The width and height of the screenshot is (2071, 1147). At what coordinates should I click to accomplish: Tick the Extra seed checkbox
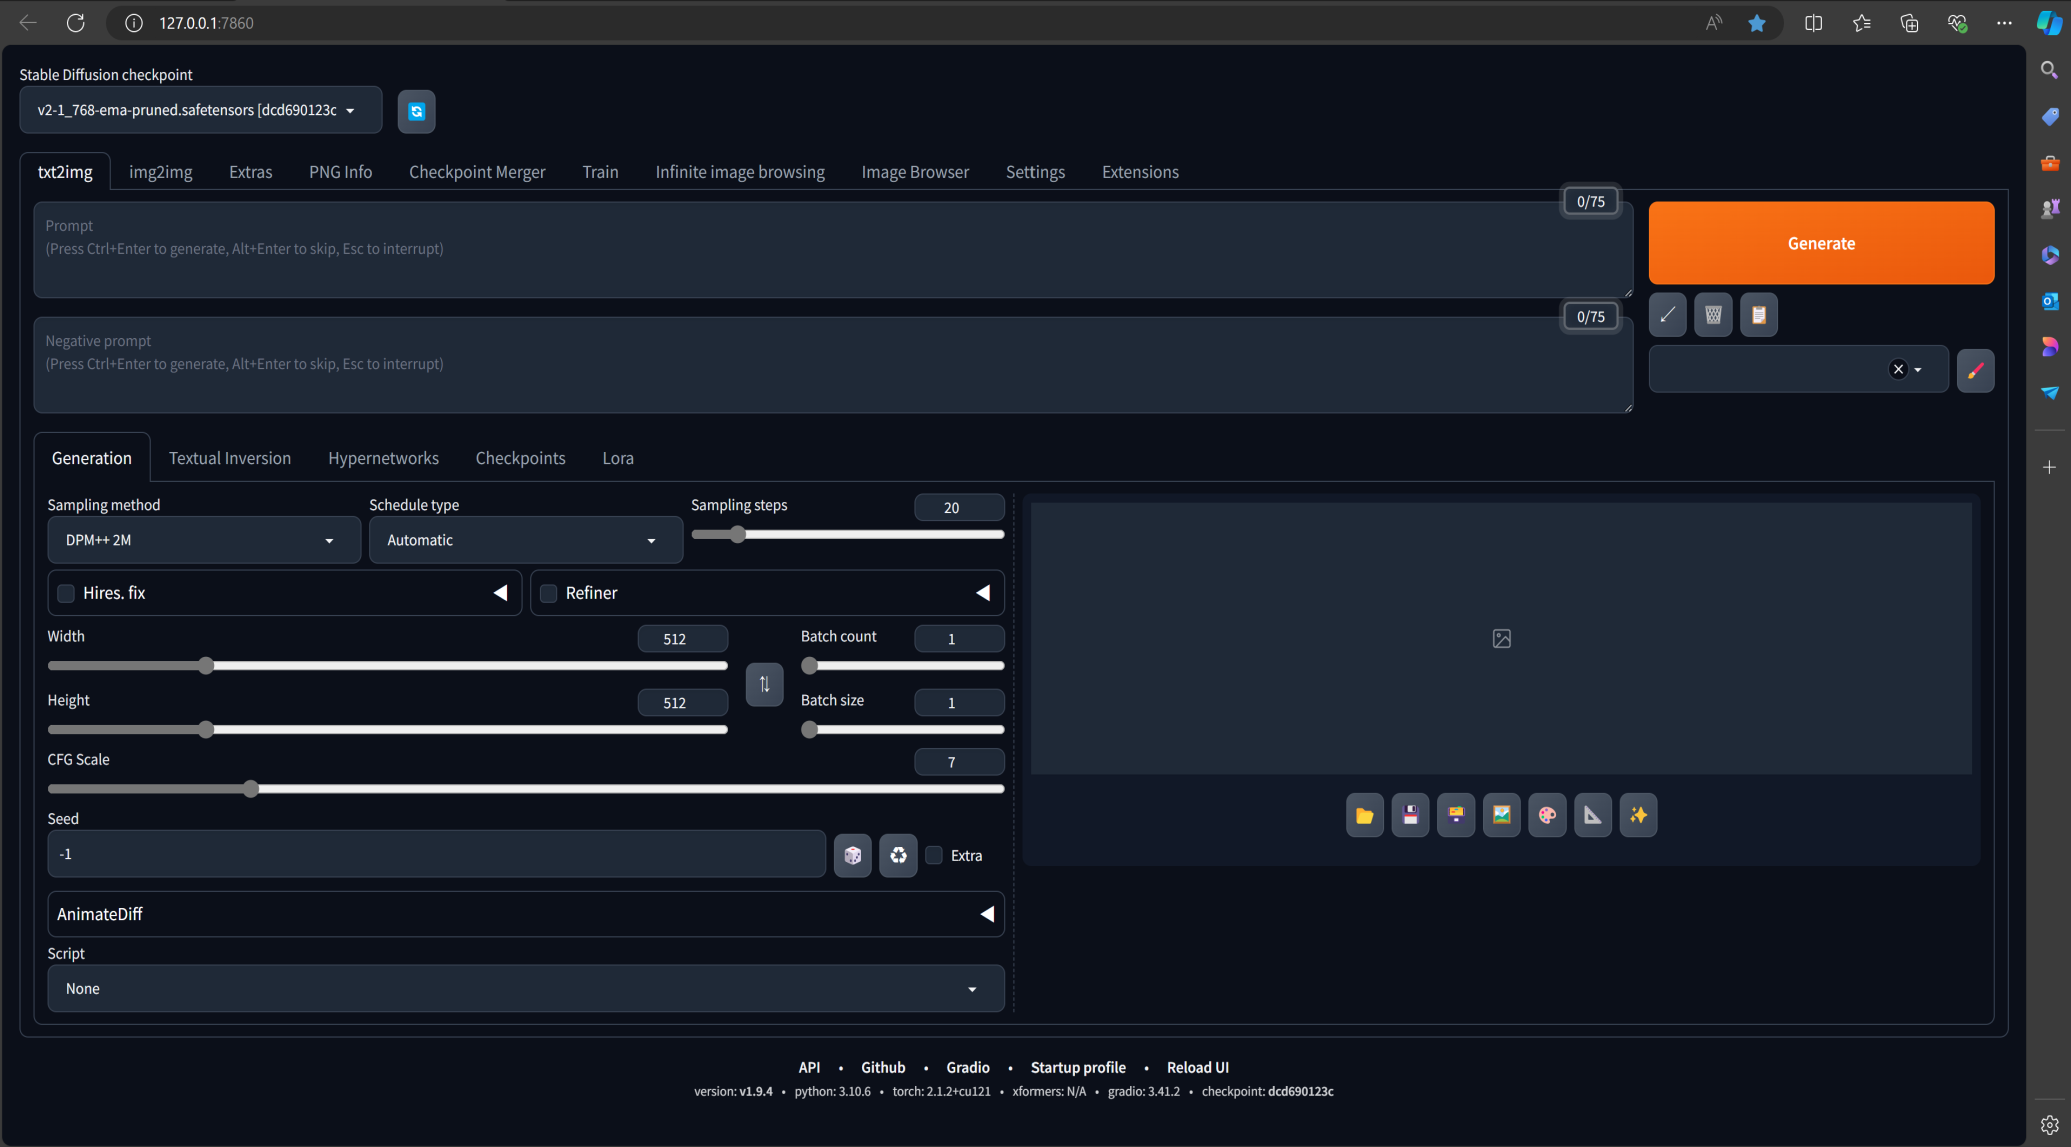(x=934, y=855)
